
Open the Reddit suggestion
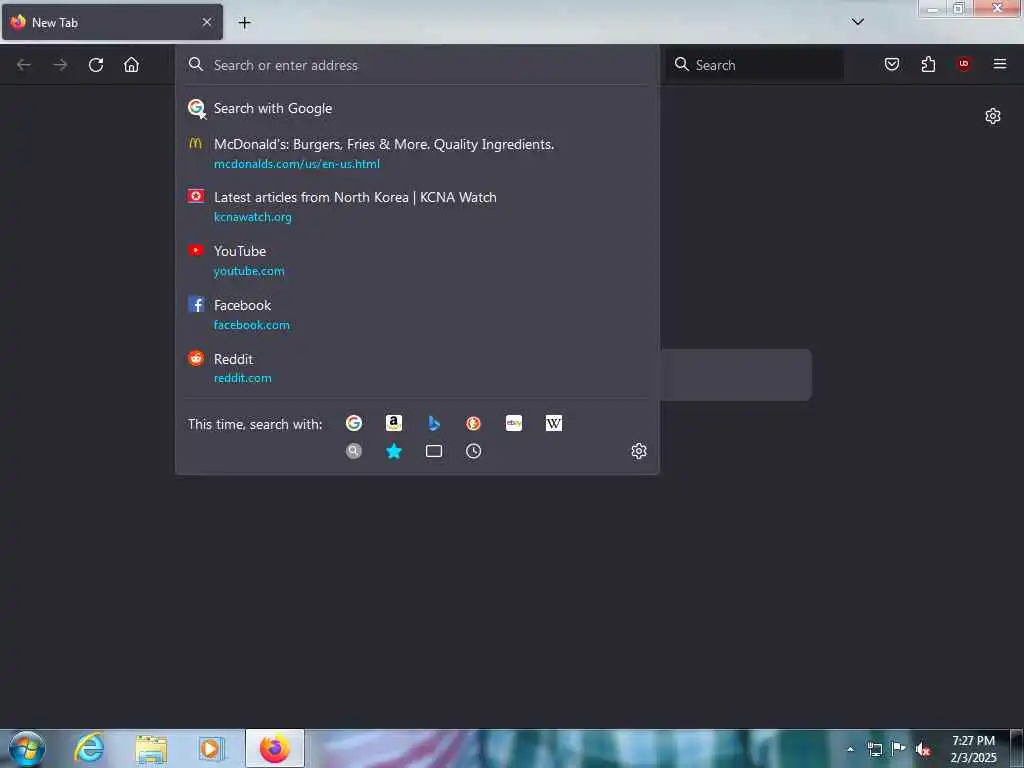coord(417,368)
